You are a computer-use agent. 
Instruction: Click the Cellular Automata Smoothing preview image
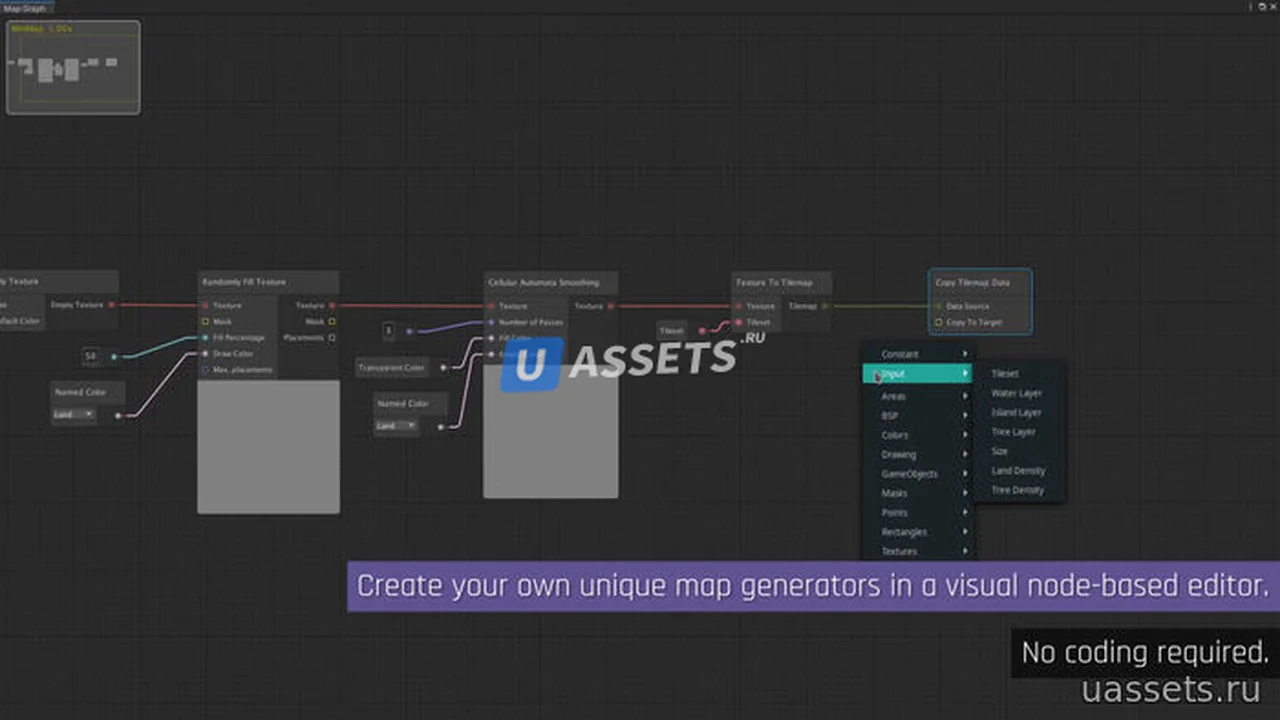click(551, 430)
